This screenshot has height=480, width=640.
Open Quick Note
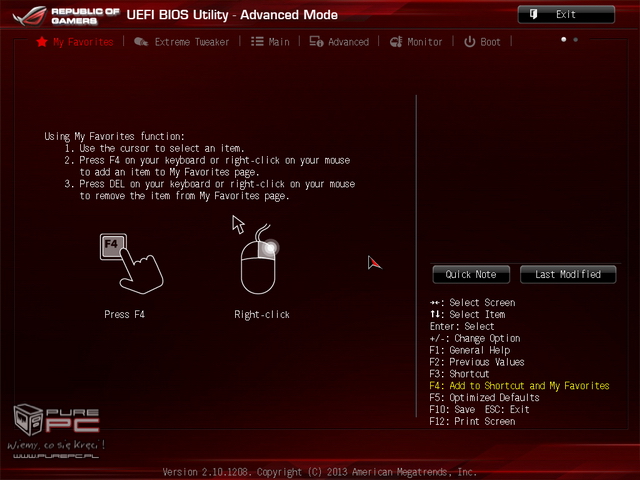[471, 274]
